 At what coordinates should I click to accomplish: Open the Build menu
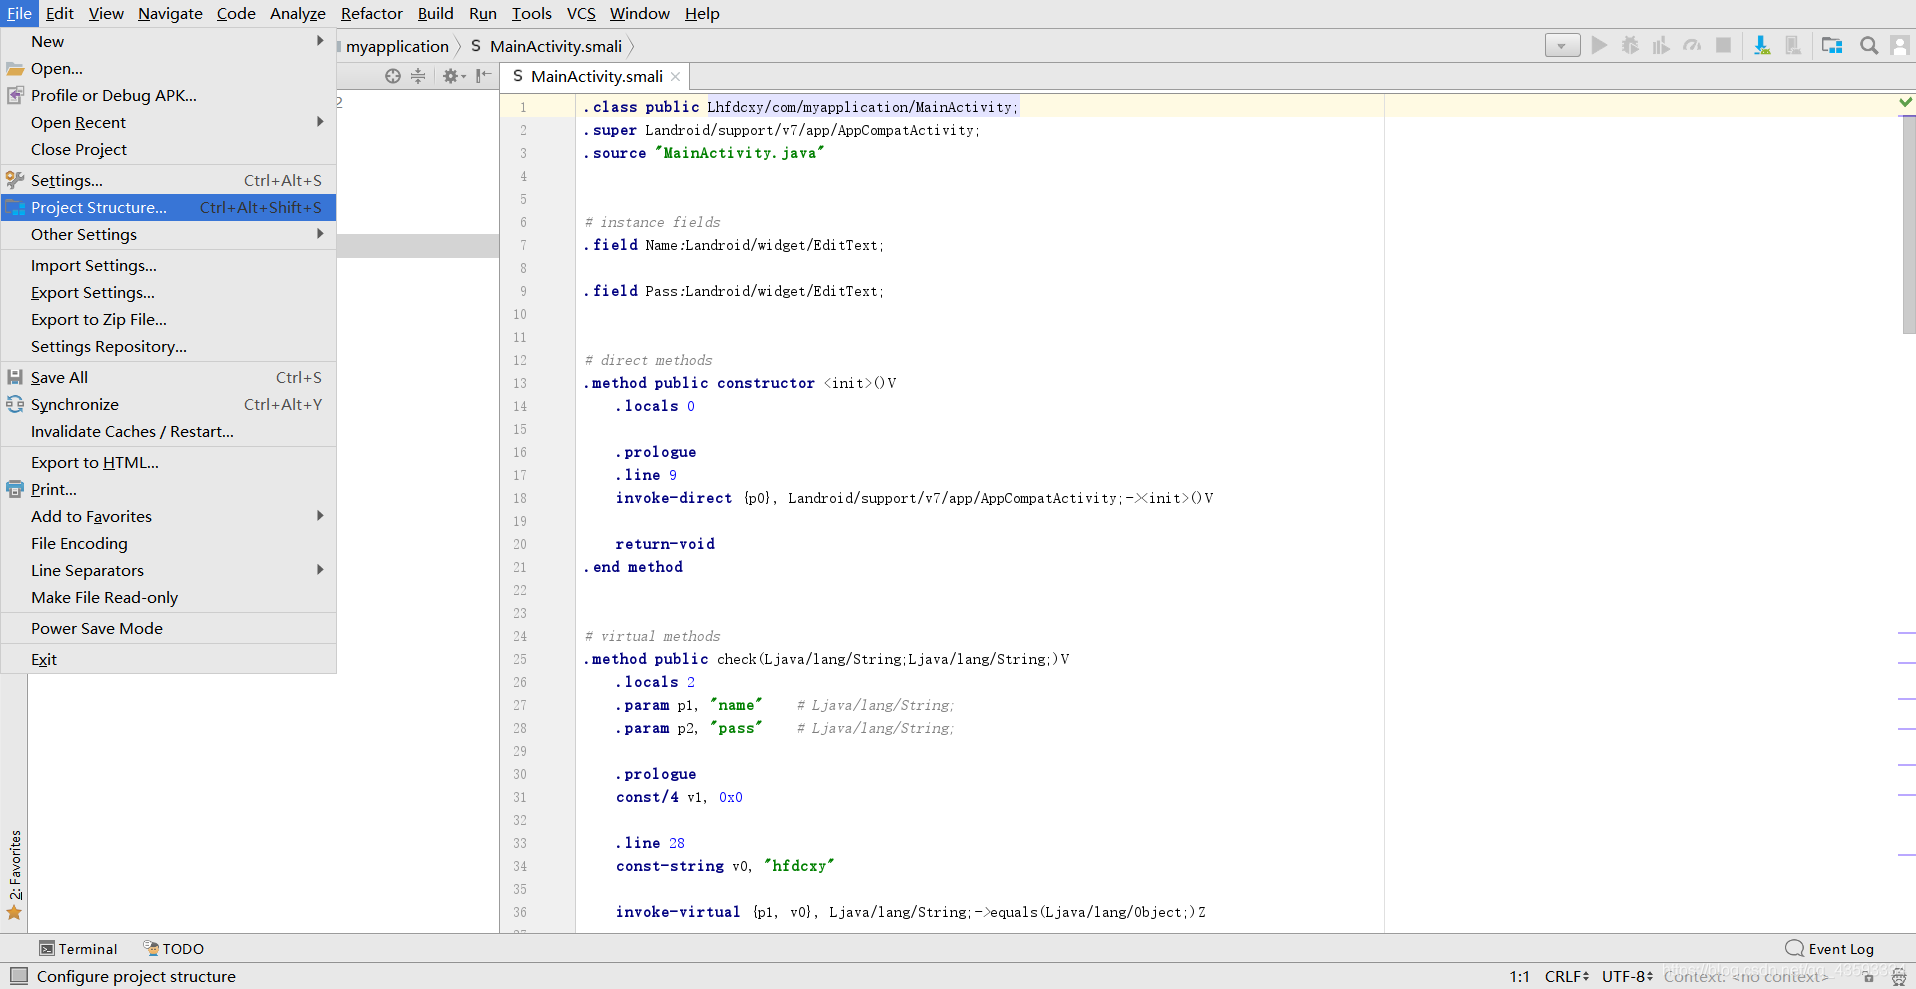pos(435,13)
